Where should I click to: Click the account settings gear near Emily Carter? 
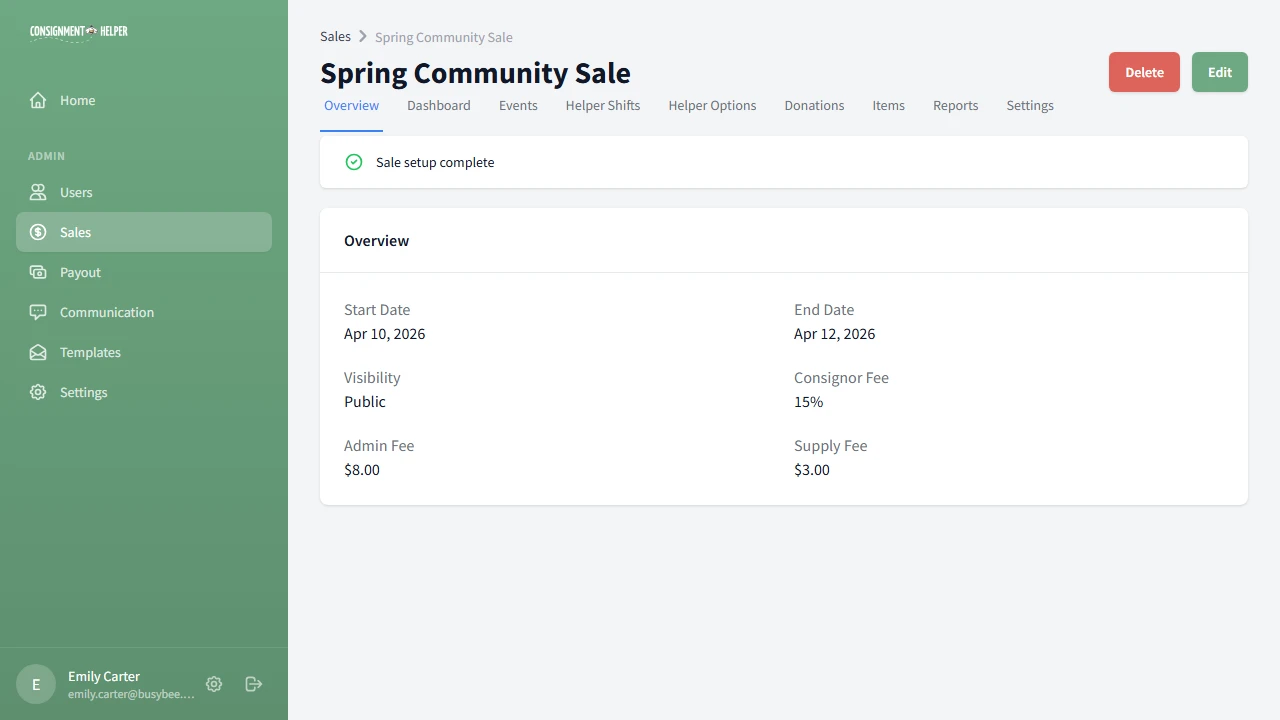213,684
